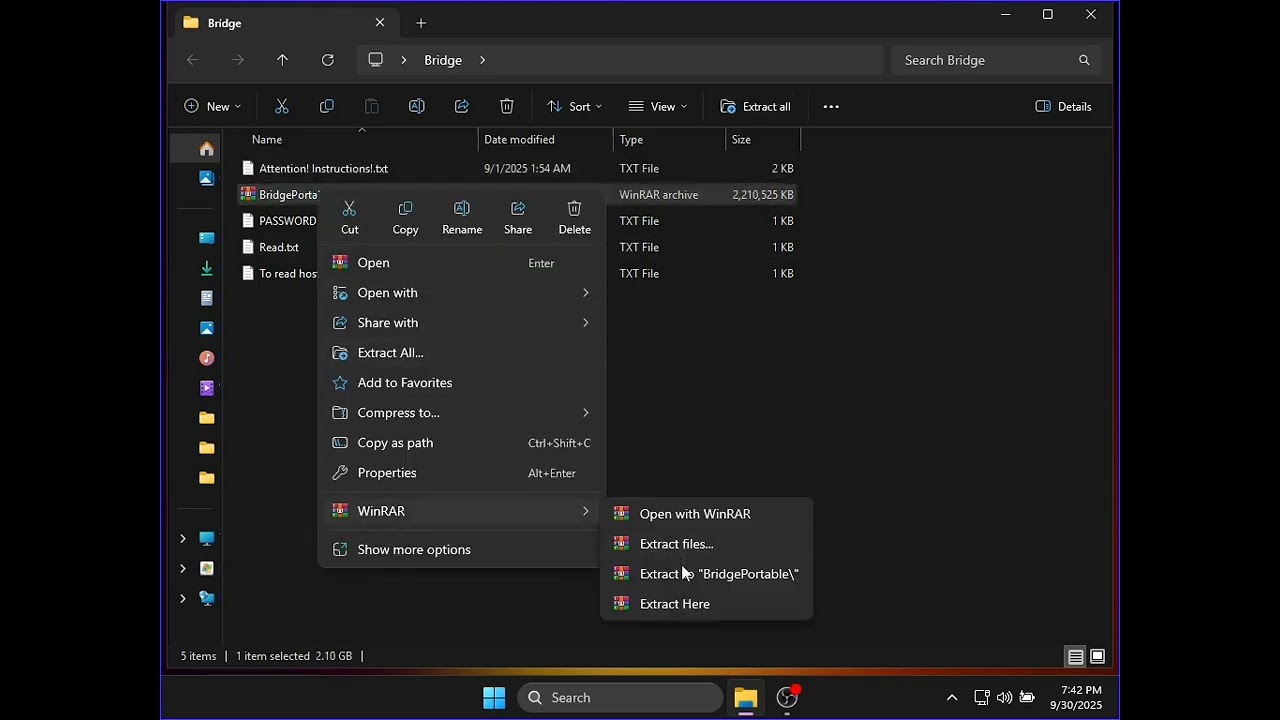The image size is (1280, 720).
Task: Open the Videos folder from the sidebar
Action: click(x=207, y=388)
